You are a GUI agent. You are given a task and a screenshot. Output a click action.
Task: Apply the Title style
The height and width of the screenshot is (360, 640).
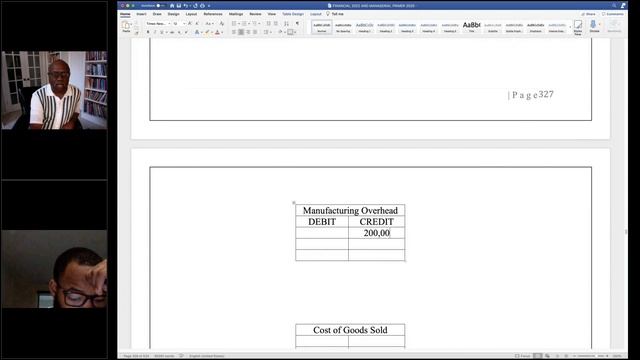pos(471,27)
